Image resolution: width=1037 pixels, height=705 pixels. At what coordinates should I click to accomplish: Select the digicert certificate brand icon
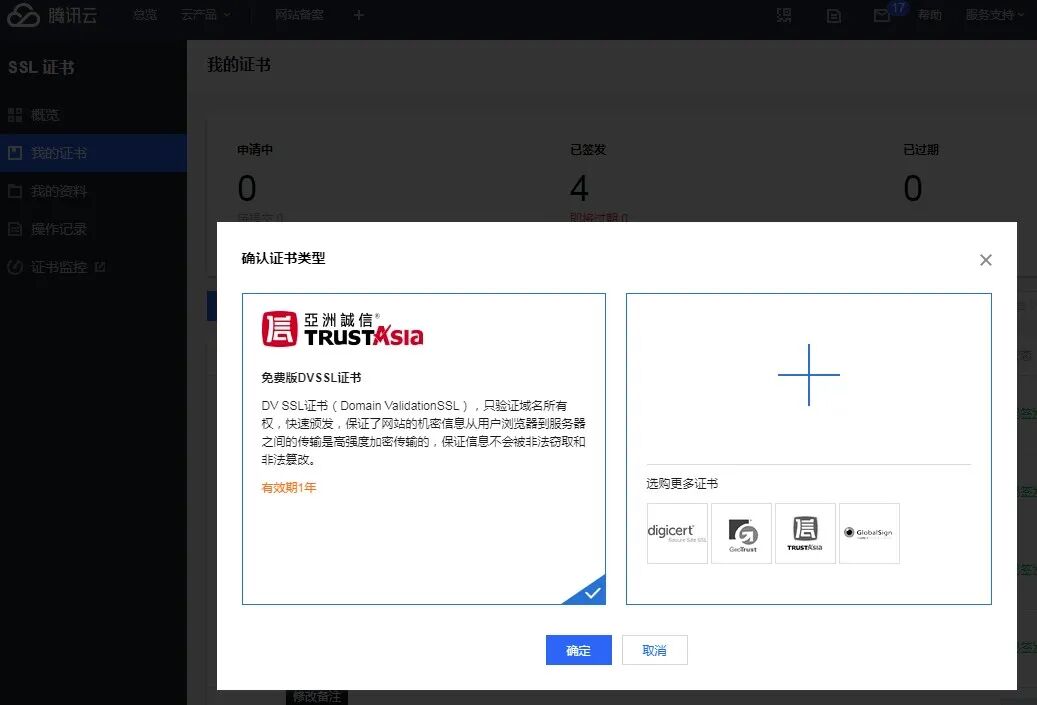coord(677,533)
